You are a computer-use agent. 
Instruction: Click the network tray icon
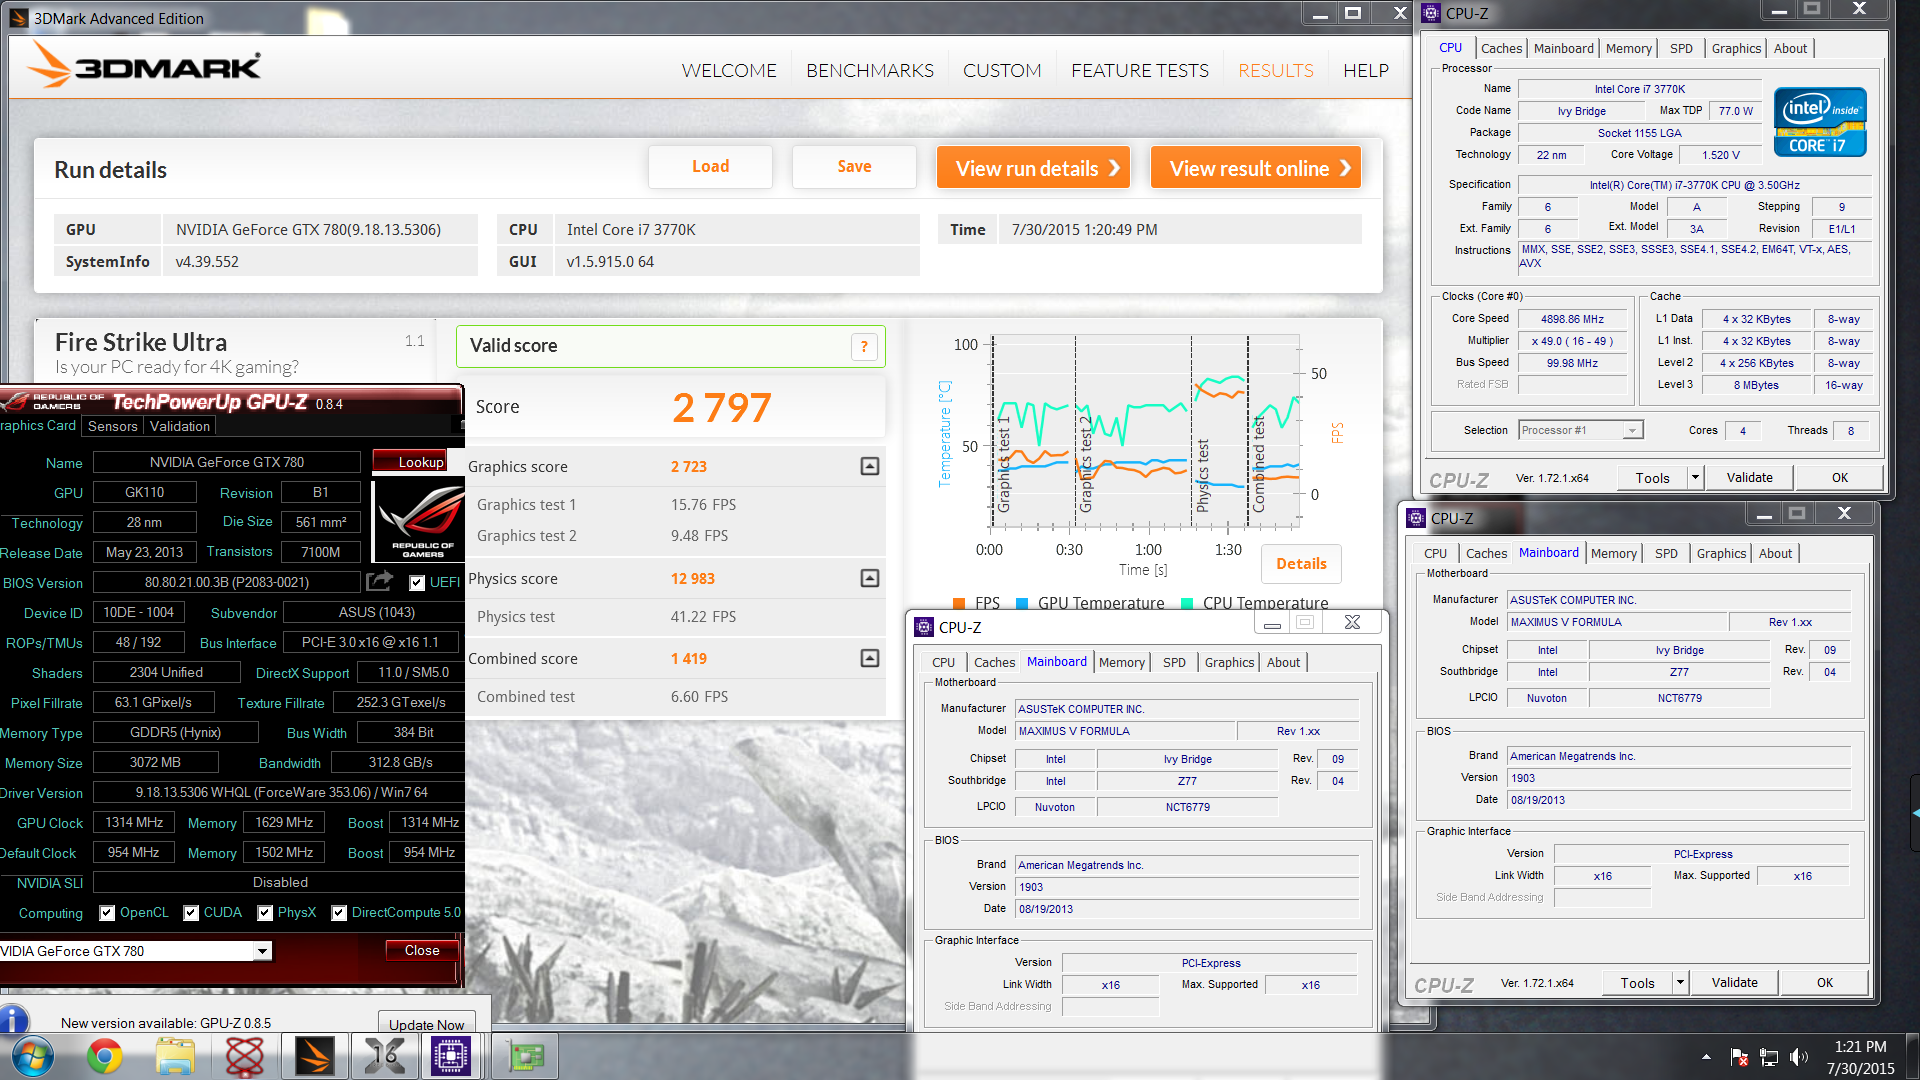[1769, 1057]
